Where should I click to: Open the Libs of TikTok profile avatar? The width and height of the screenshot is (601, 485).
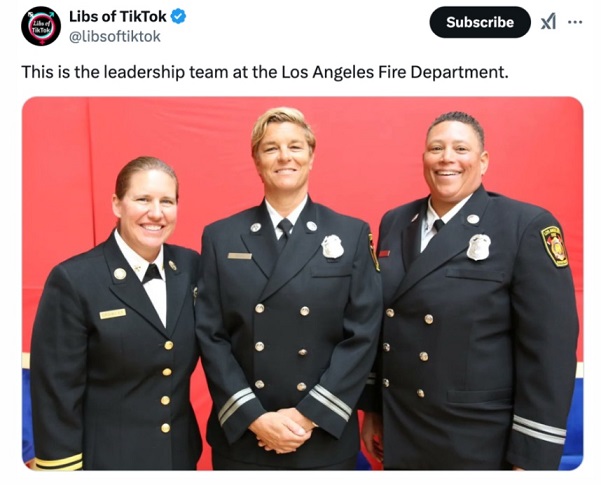41,26
